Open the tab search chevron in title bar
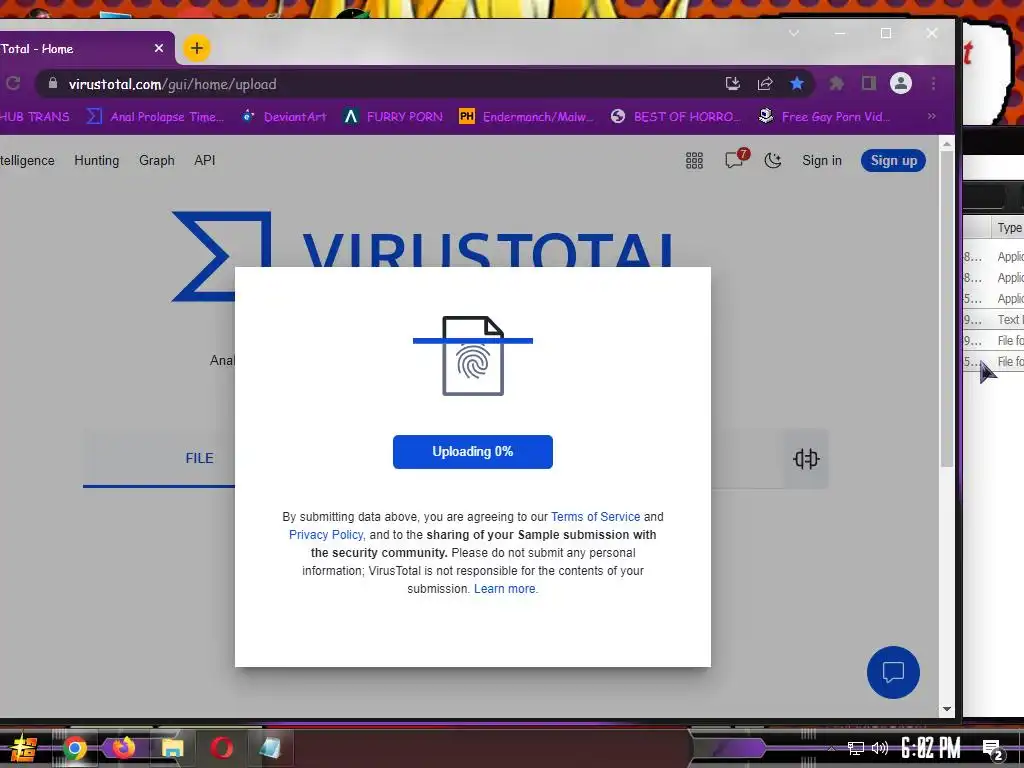This screenshot has width=1024, height=768. [794, 33]
